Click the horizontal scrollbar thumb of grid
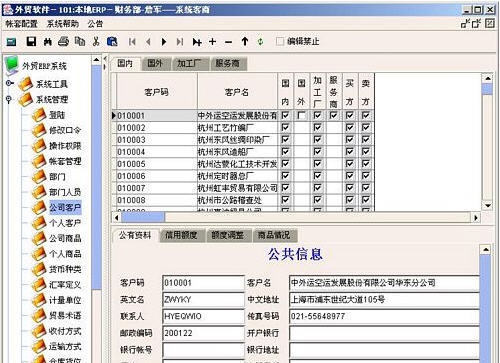The image size is (500, 363). (143, 218)
